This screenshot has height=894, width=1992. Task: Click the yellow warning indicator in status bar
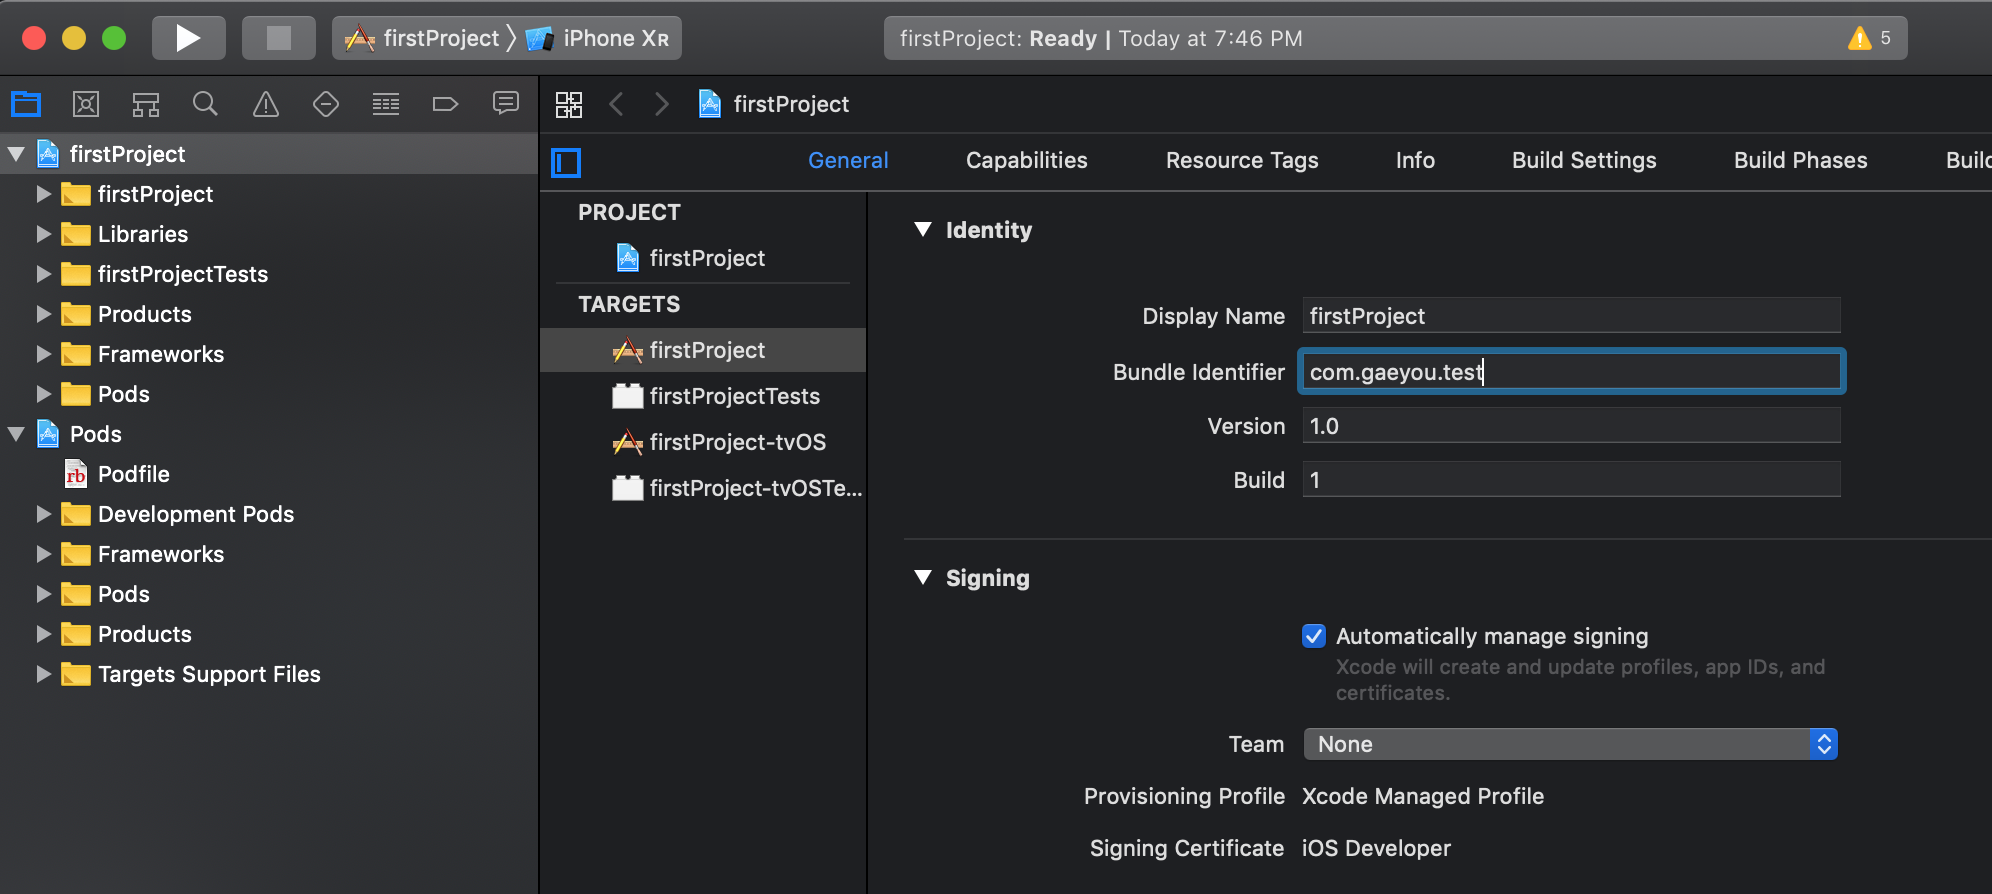[1859, 38]
